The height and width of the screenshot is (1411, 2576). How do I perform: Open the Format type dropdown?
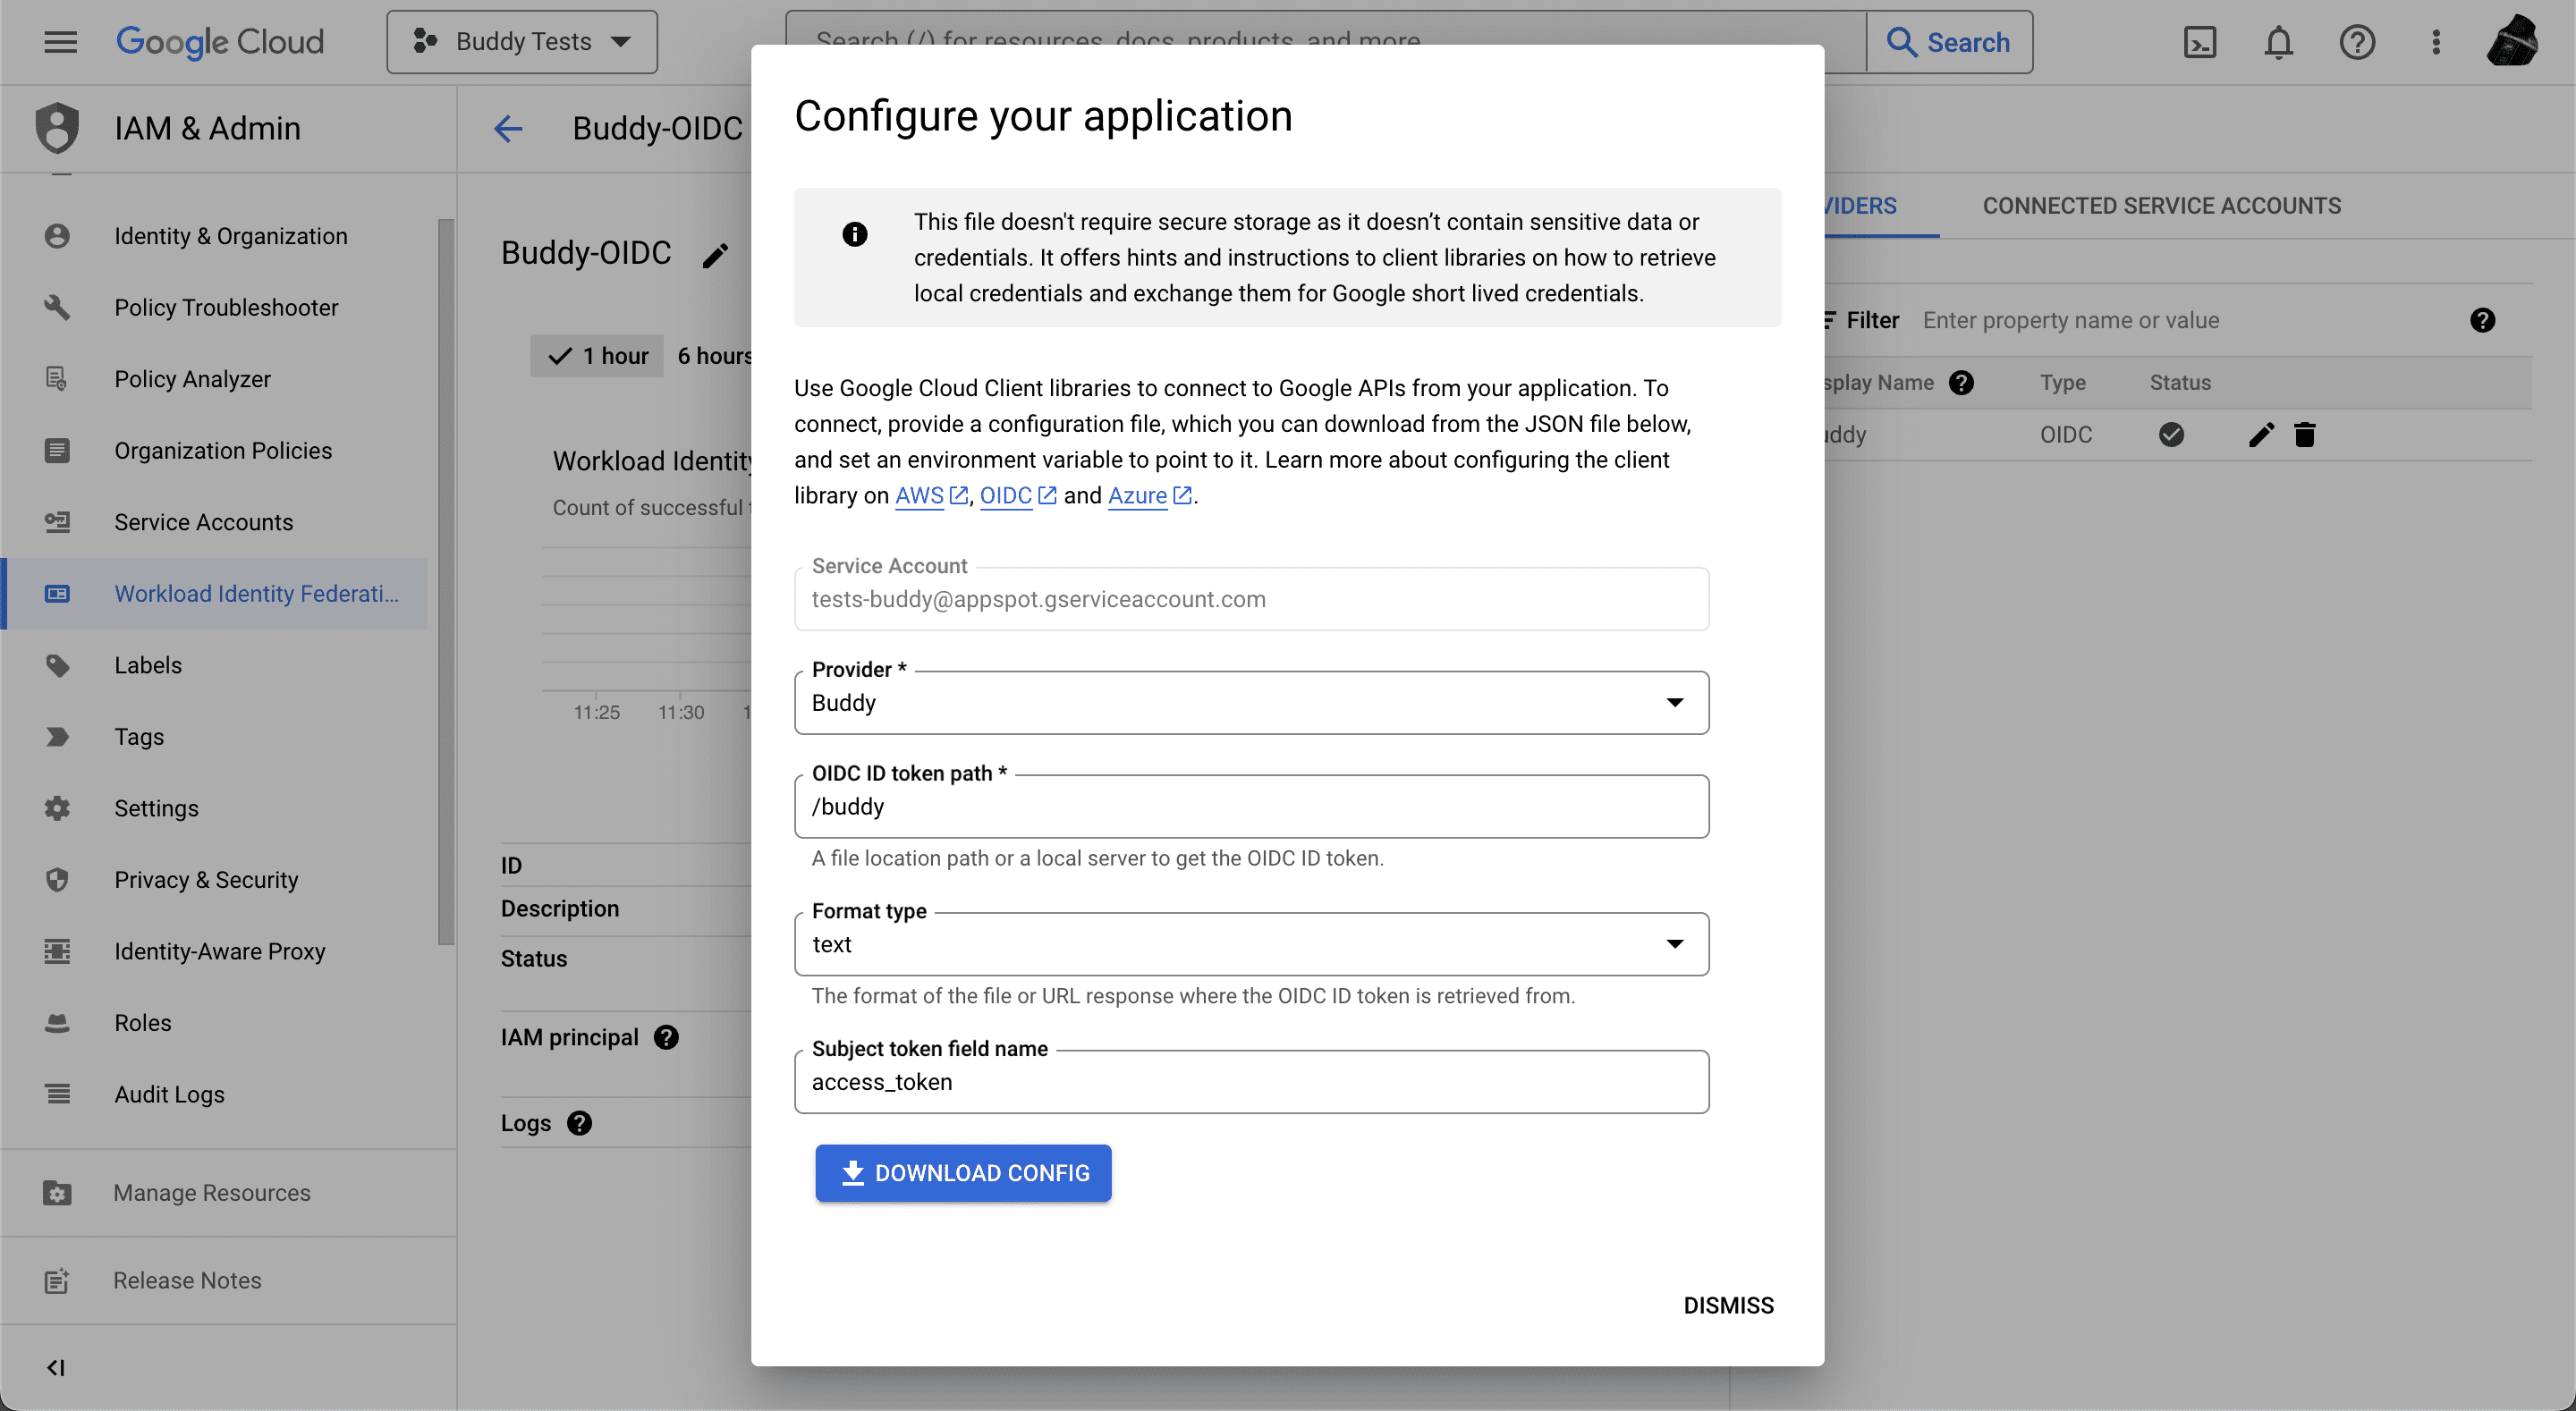point(1251,944)
